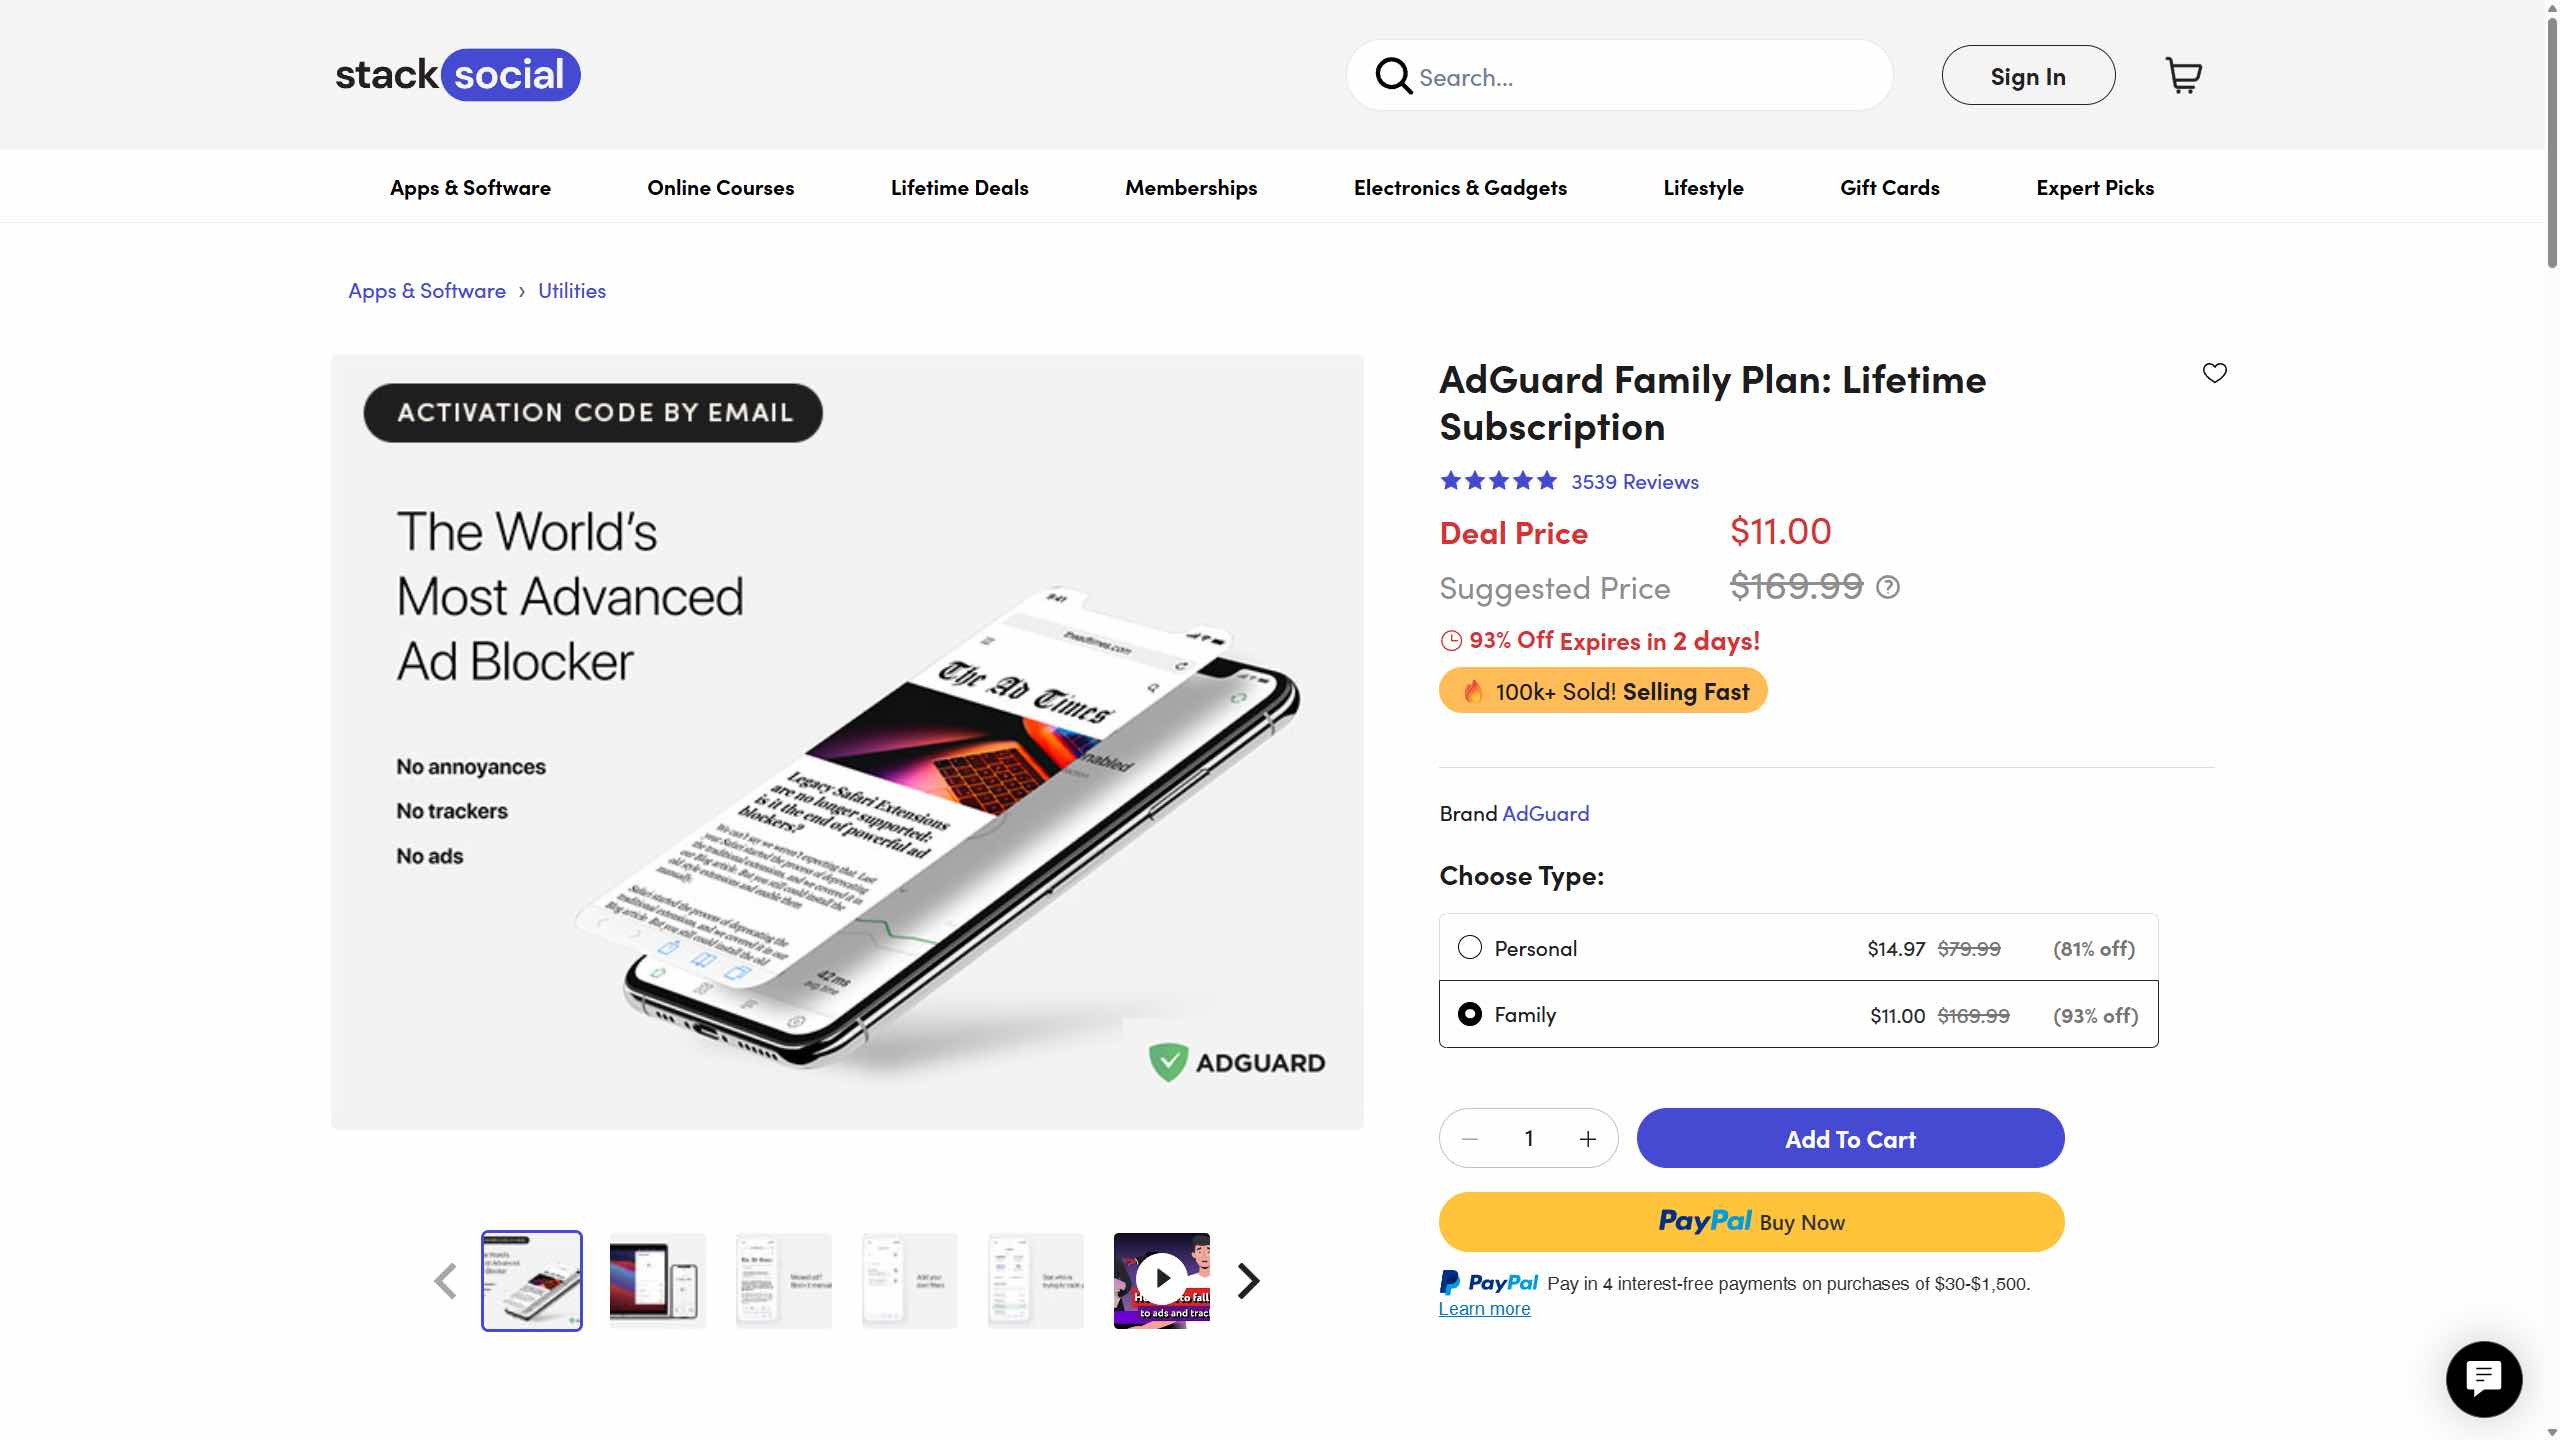Show next thumbnails with right chevron

(1248, 1281)
